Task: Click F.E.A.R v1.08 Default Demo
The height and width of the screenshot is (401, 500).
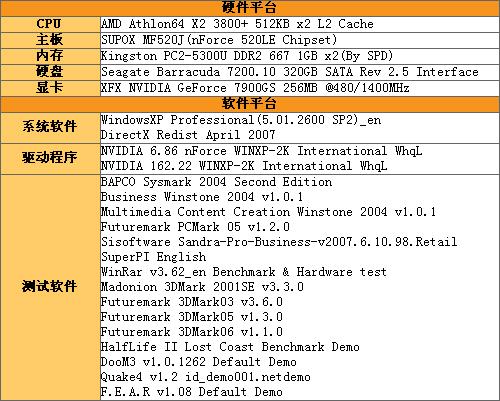Action: point(192,392)
